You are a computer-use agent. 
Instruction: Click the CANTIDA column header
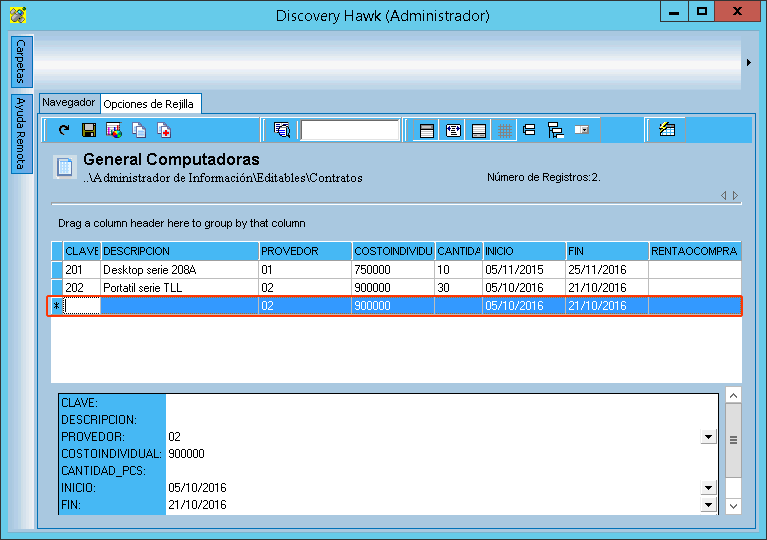tap(459, 251)
